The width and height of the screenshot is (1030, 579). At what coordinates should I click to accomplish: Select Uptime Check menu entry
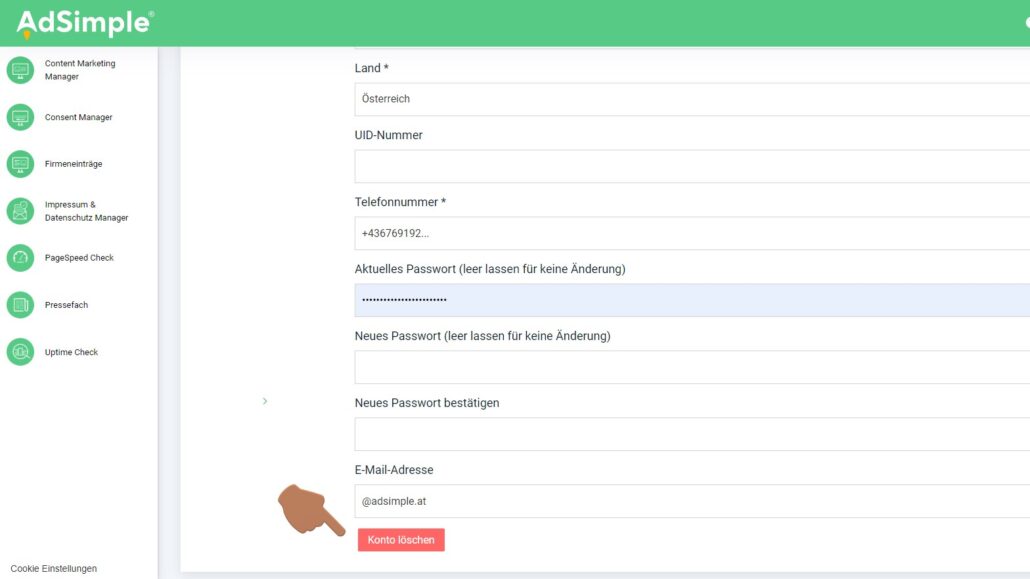tap(71, 352)
